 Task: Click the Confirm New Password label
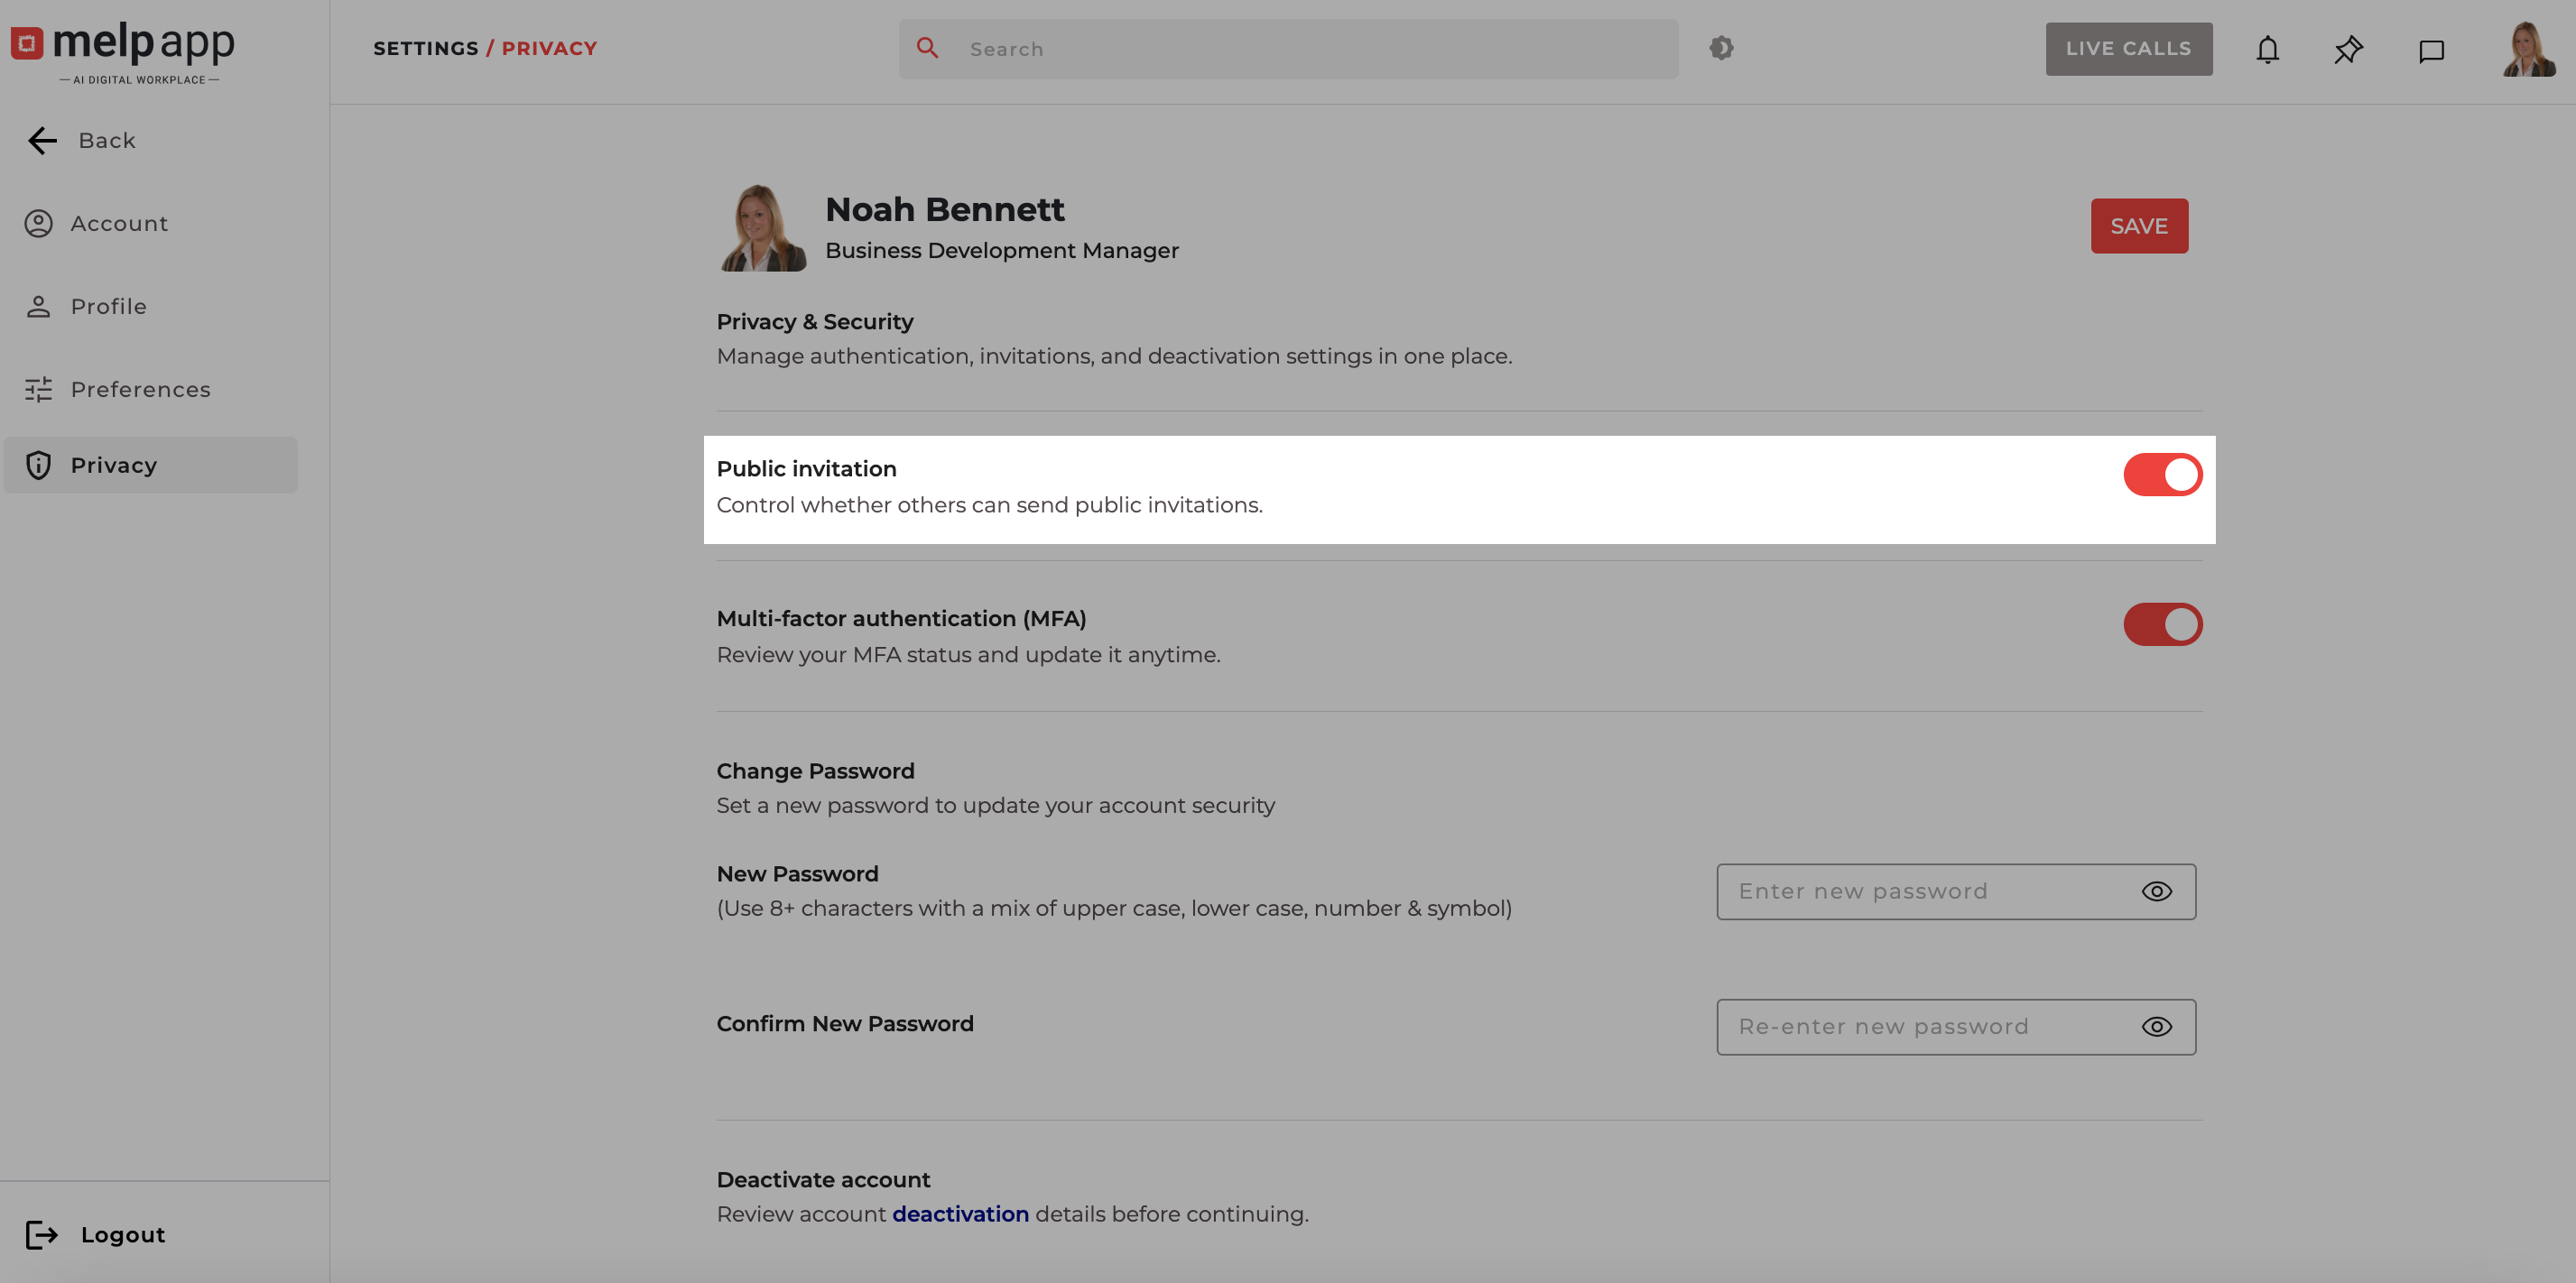(x=845, y=1024)
